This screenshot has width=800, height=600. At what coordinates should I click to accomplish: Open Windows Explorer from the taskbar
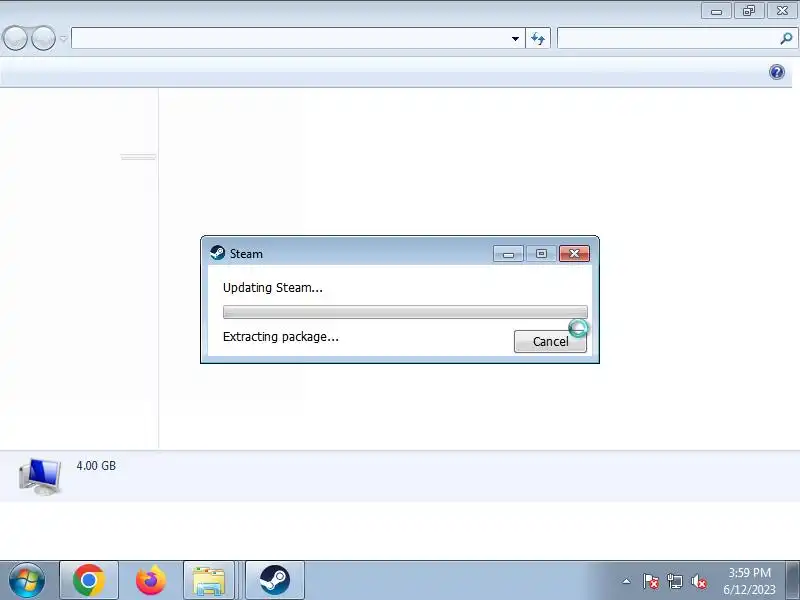point(209,580)
